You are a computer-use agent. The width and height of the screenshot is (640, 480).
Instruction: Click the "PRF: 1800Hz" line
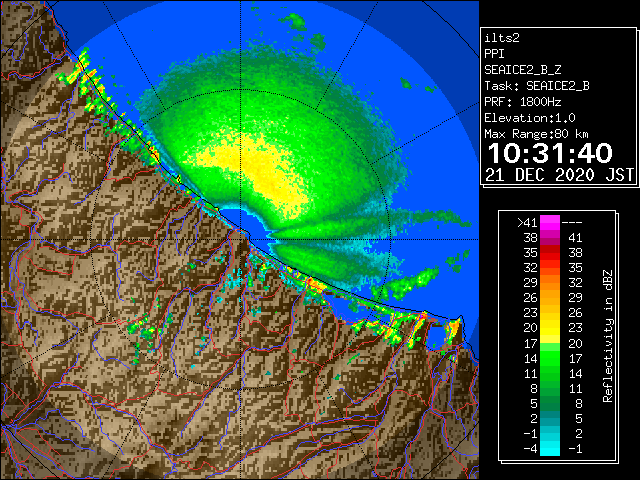click(x=523, y=102)
